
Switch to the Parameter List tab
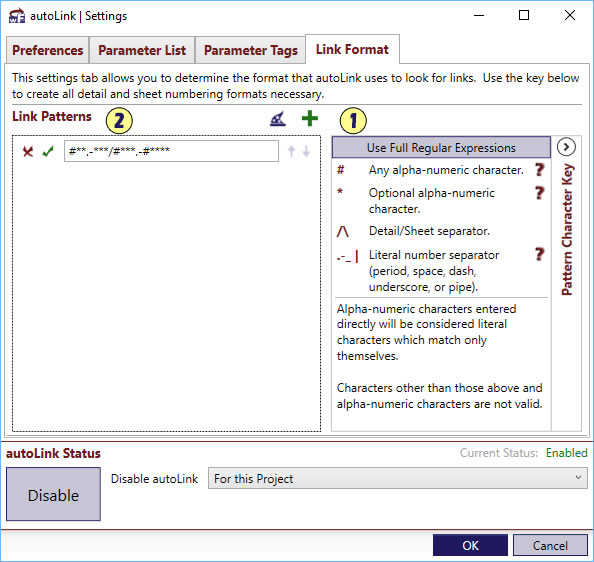[x=142, y=50]
